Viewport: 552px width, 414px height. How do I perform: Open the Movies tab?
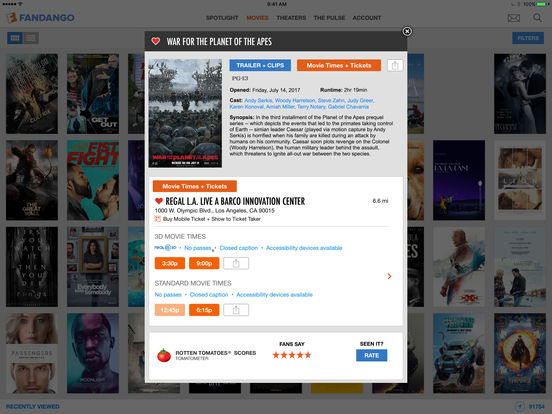[257, 18]
